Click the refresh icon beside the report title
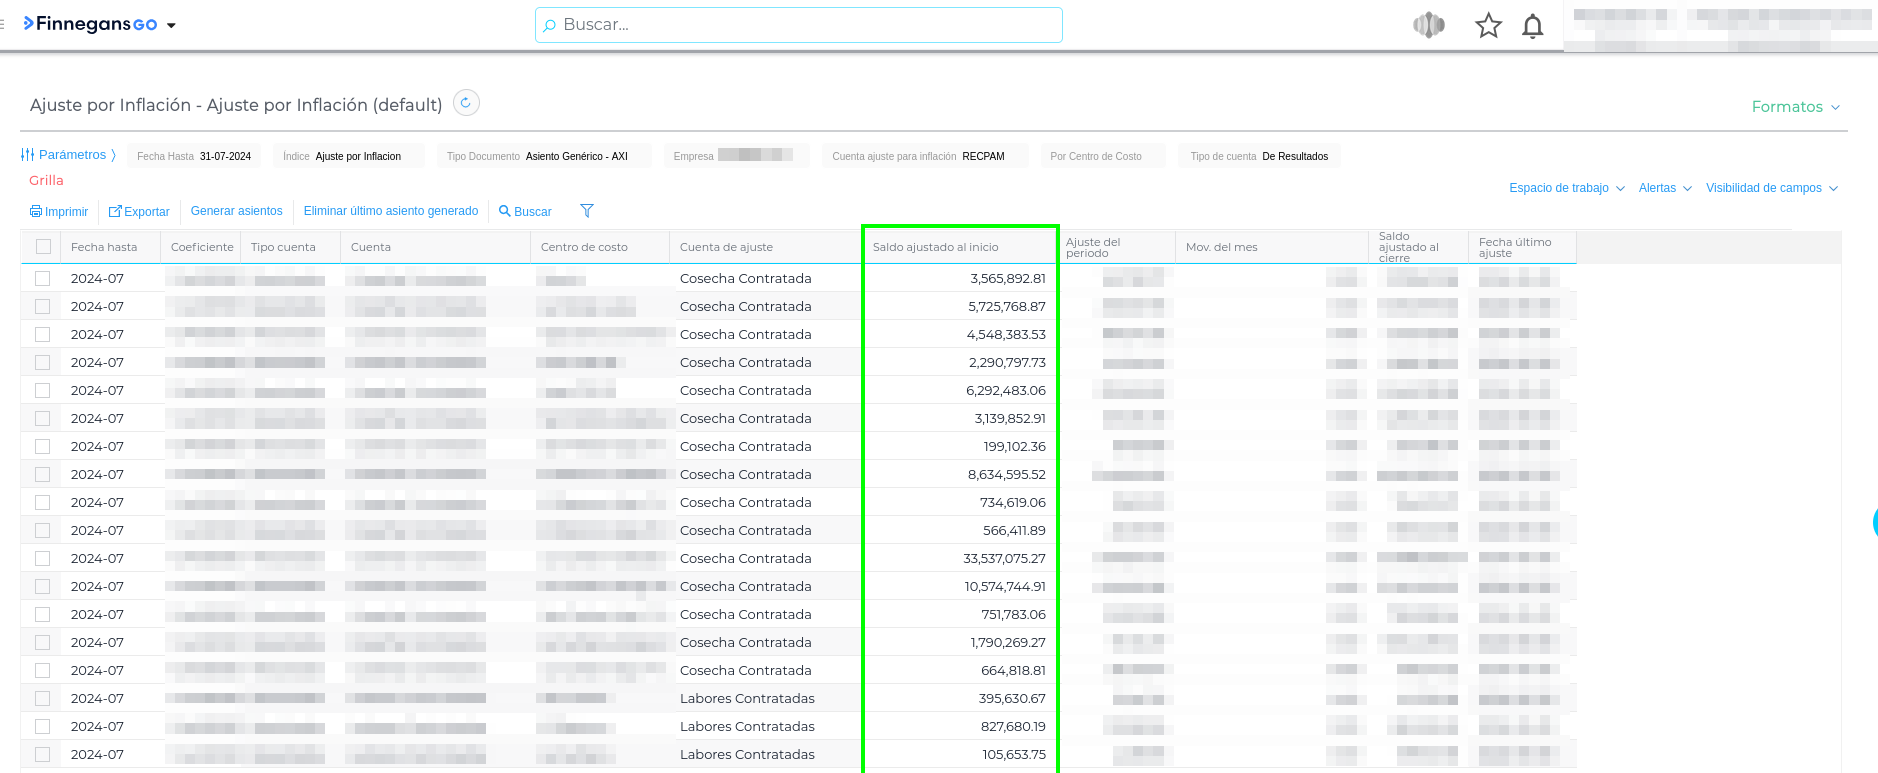This screenshot has height=773, width=1878. click(x=466, y=103)
